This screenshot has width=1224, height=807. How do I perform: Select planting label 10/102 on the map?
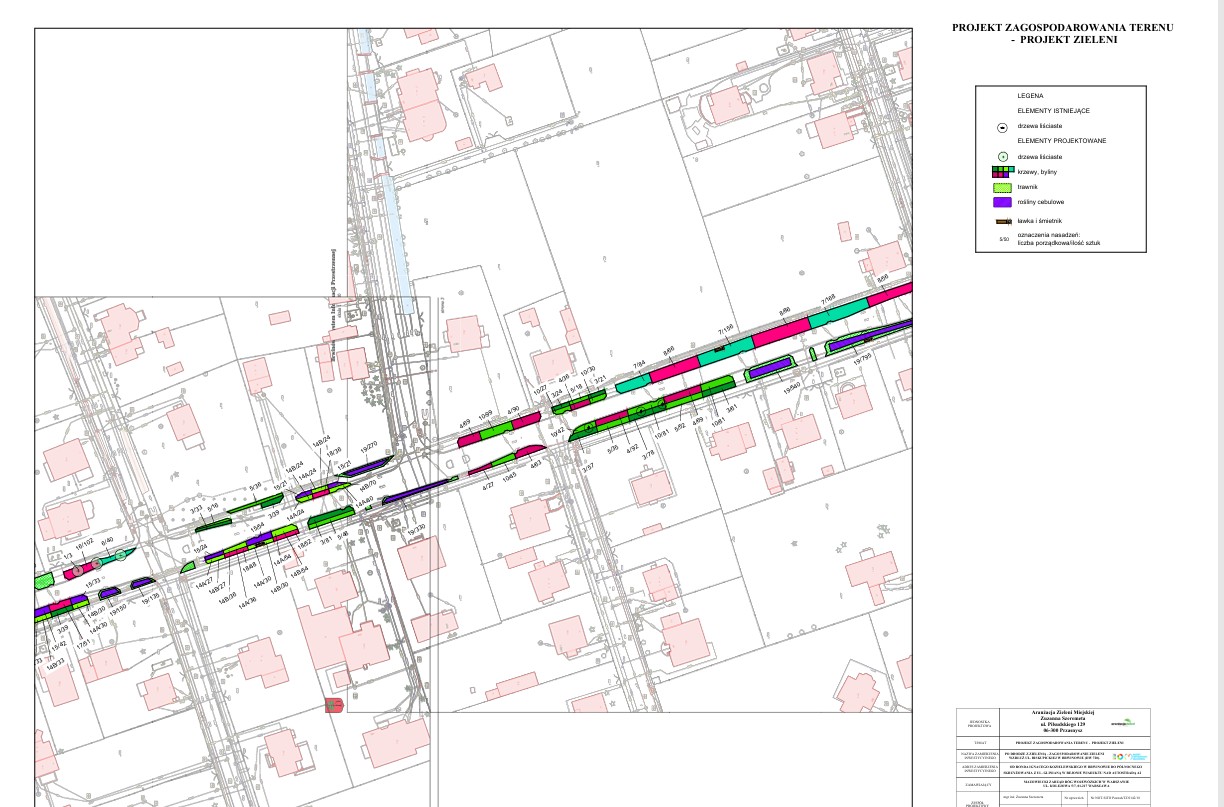[84, 546]
